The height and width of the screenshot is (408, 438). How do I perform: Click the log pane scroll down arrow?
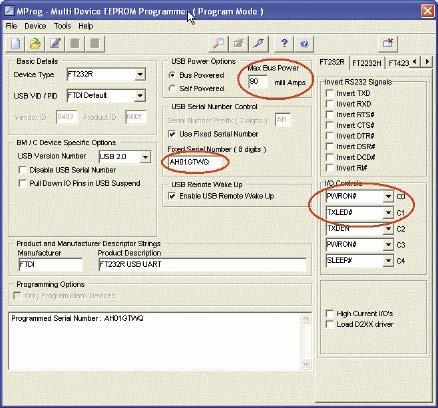click(305, 364)
